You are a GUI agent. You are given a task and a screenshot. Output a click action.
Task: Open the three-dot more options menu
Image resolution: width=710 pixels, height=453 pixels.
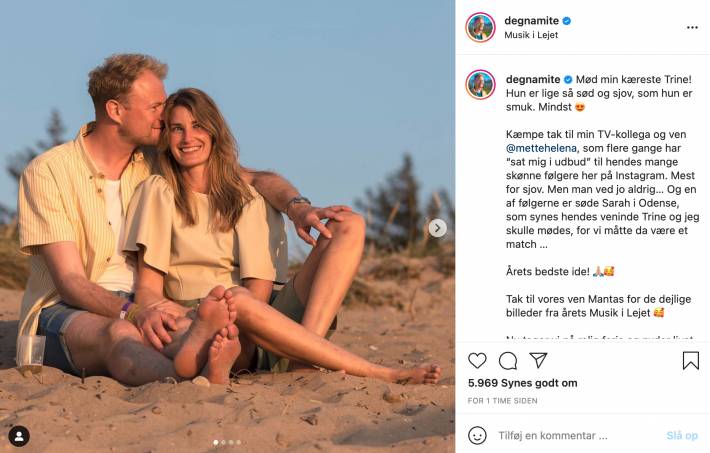click(691, 27)
